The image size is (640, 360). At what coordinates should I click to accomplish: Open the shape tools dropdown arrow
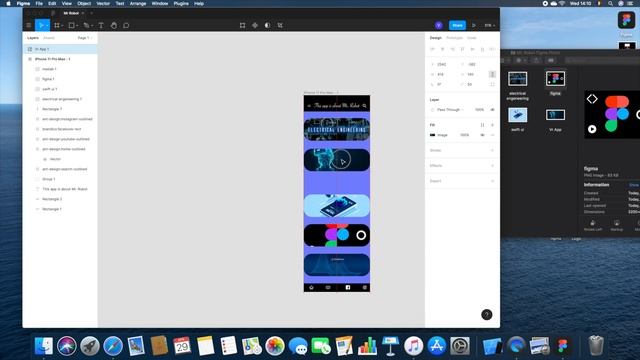coord(77,25)
